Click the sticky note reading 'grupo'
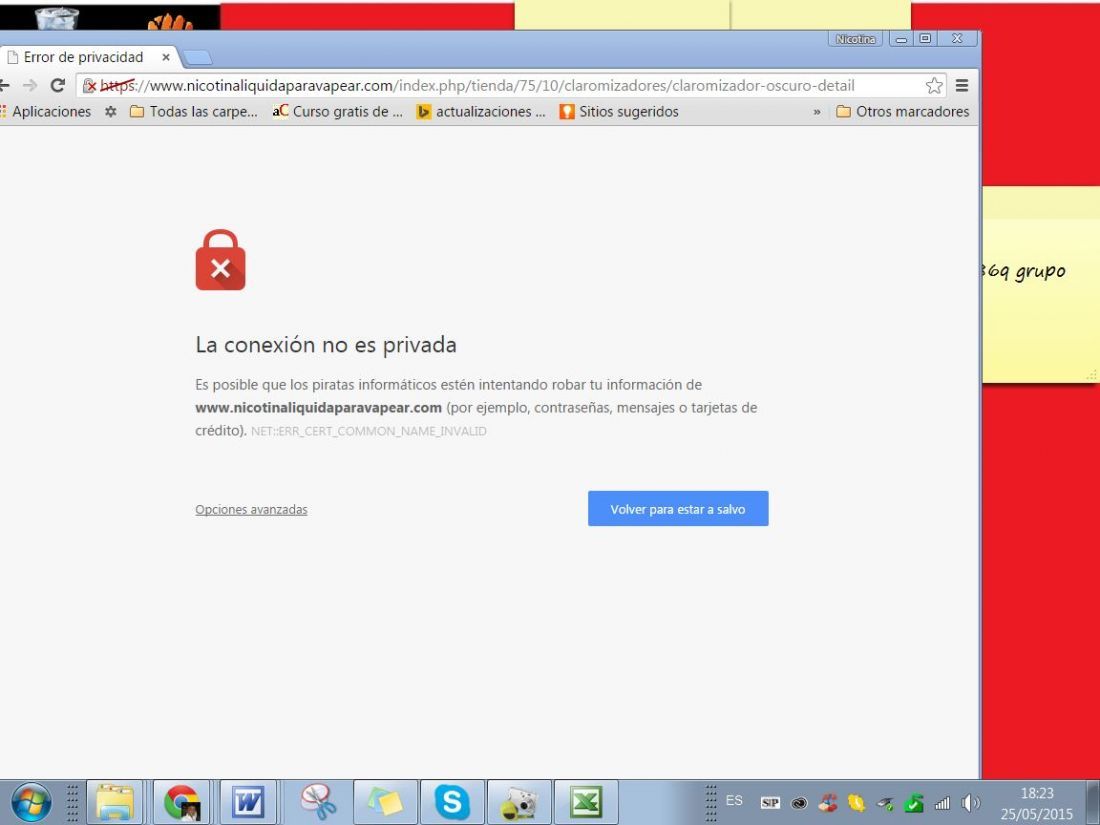The width and height of the screenshot is (1100, 825). click(1040, 285)
